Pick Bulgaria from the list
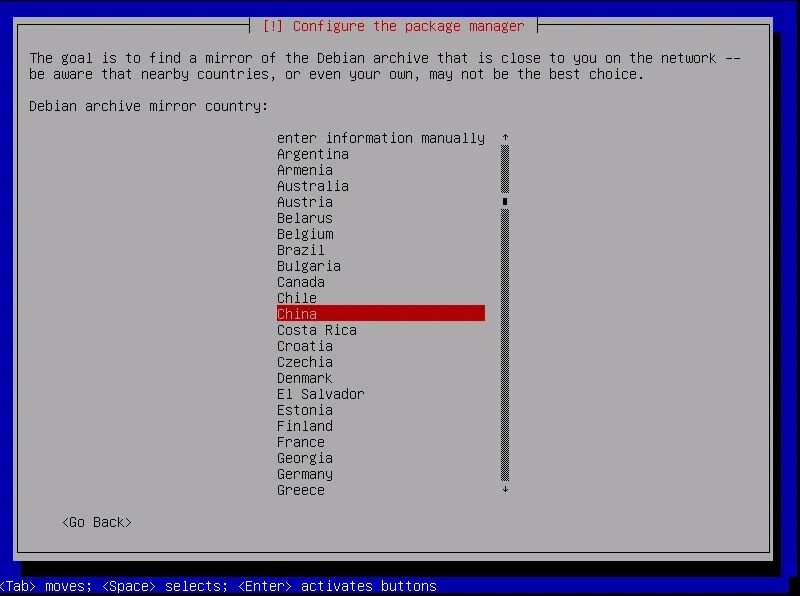Viewport: 800px width, 596px height. click(381, 266)
